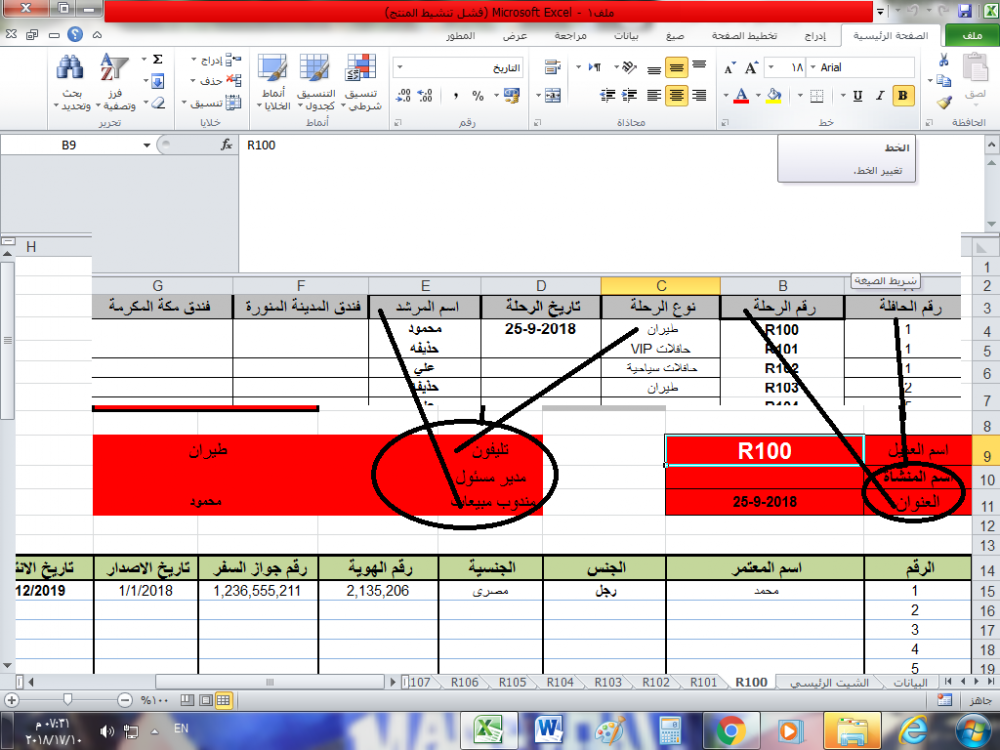Click the AutoSum sigma icon
The height and width of the screenshot is (750, 1000).
point(158,60)
